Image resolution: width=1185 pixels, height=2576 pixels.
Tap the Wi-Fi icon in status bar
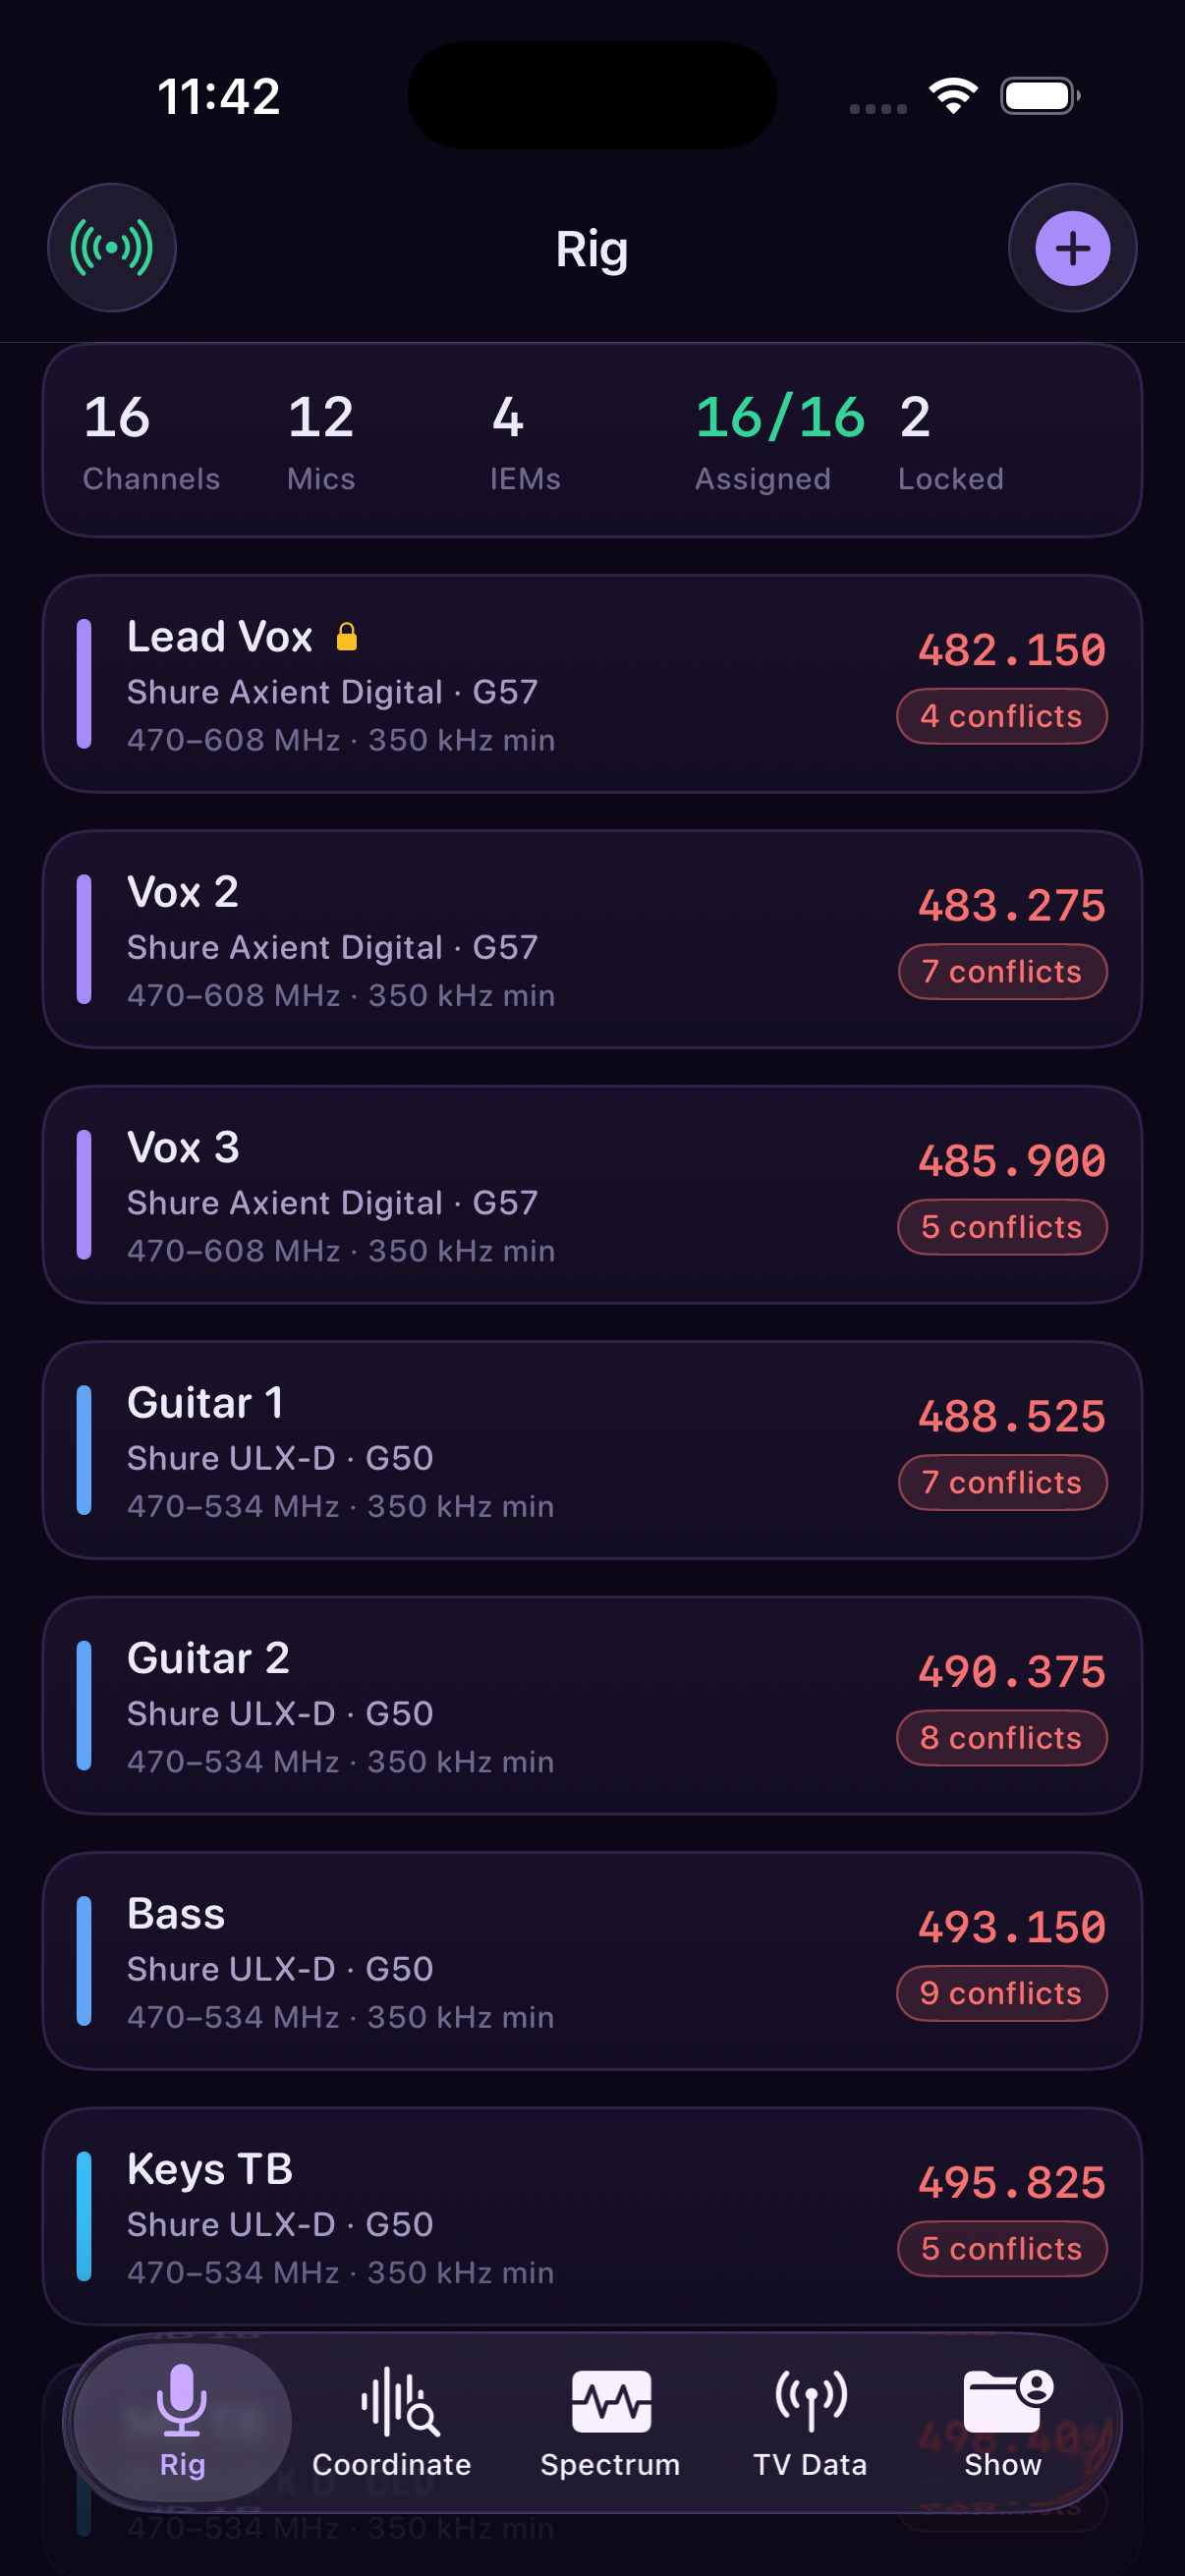pos(953,96)
